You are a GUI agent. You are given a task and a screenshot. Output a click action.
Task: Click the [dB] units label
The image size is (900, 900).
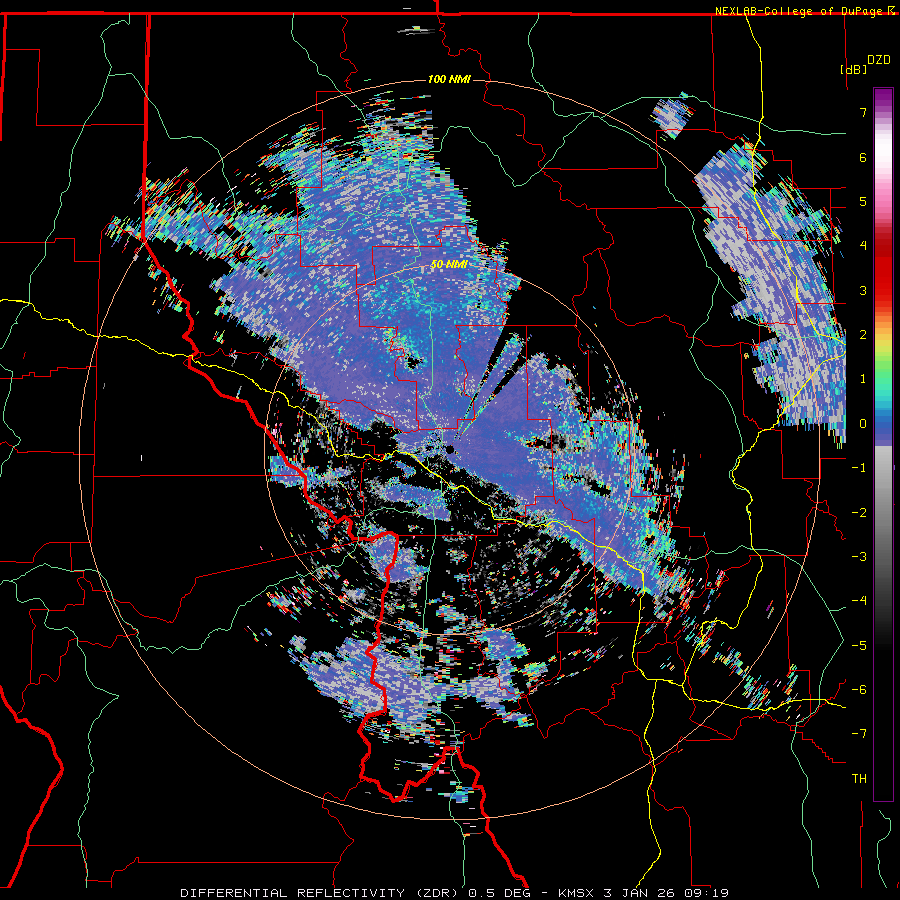point(853,69)
